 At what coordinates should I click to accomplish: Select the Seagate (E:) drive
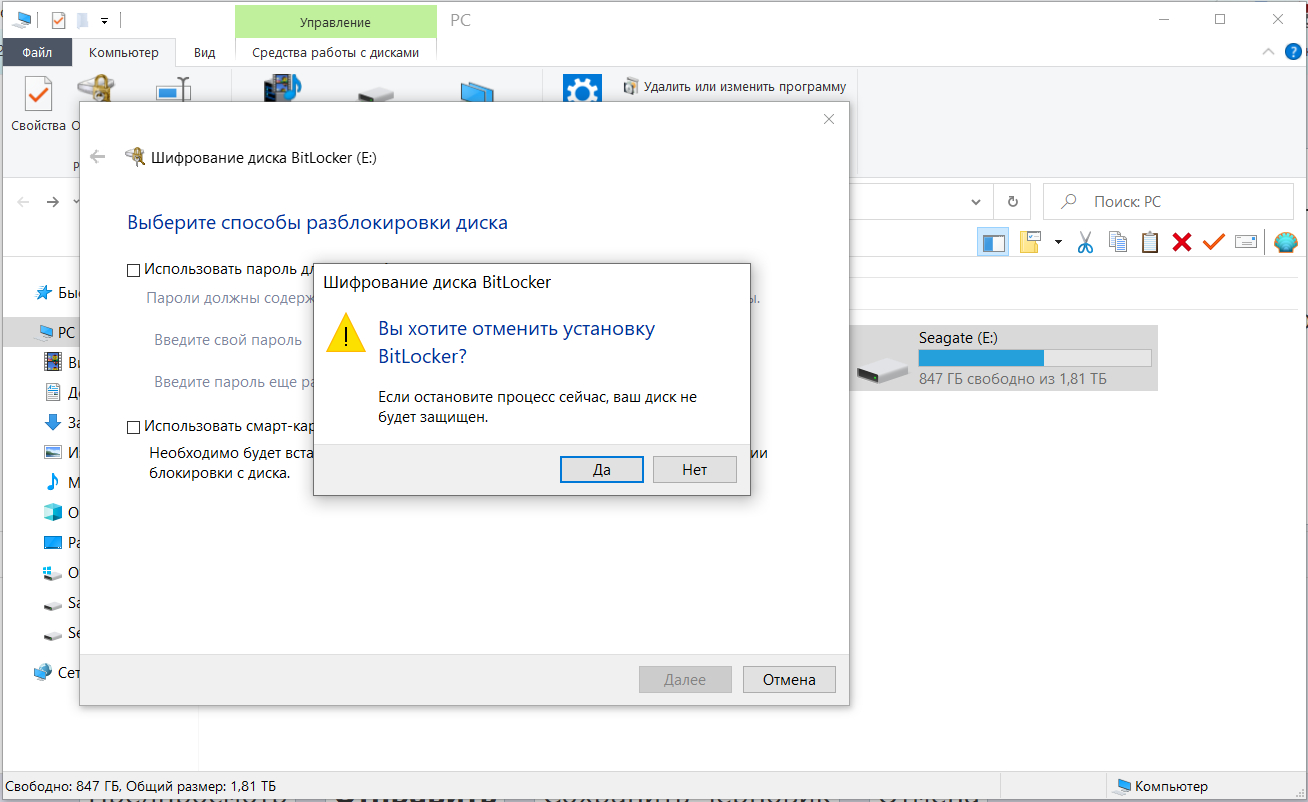point(1003,358)
